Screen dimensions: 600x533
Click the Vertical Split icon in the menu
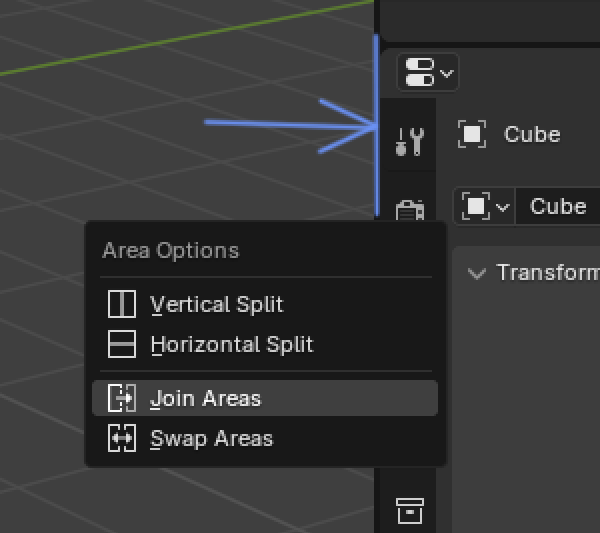(x=122, y=304)
